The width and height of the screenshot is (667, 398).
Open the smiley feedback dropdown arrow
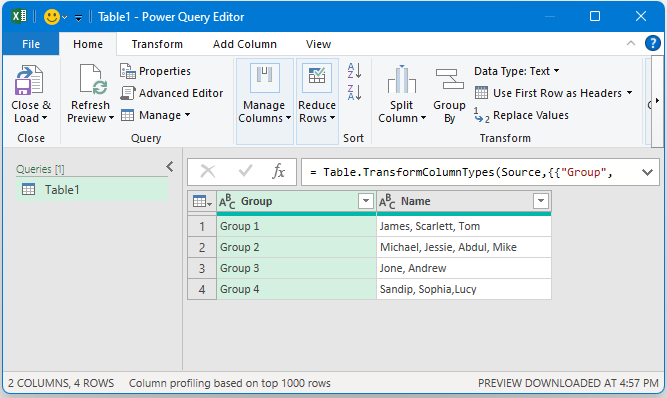(x=64, y=17)
